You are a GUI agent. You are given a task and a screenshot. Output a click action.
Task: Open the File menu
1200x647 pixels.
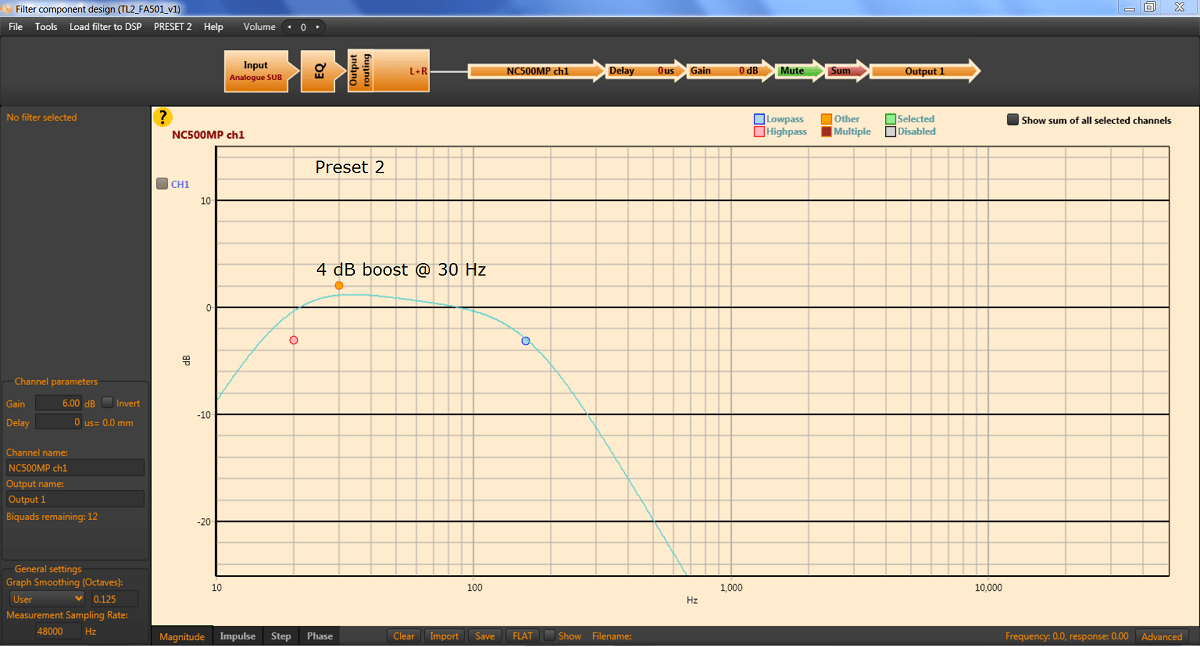click(15, 27)
